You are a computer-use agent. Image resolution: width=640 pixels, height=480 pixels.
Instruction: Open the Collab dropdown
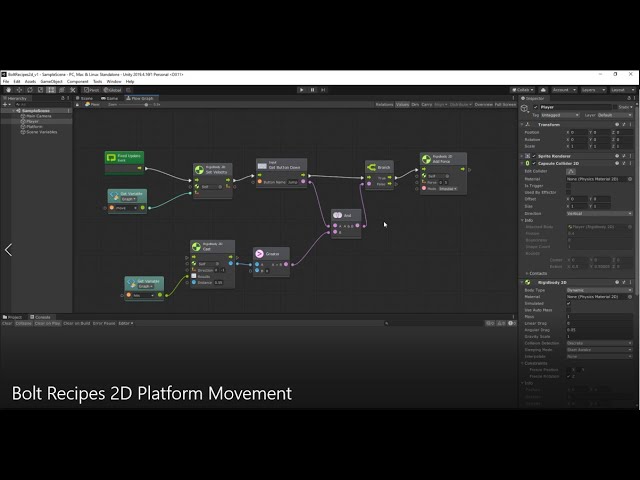pyautogui.click(x=522, y=90)
